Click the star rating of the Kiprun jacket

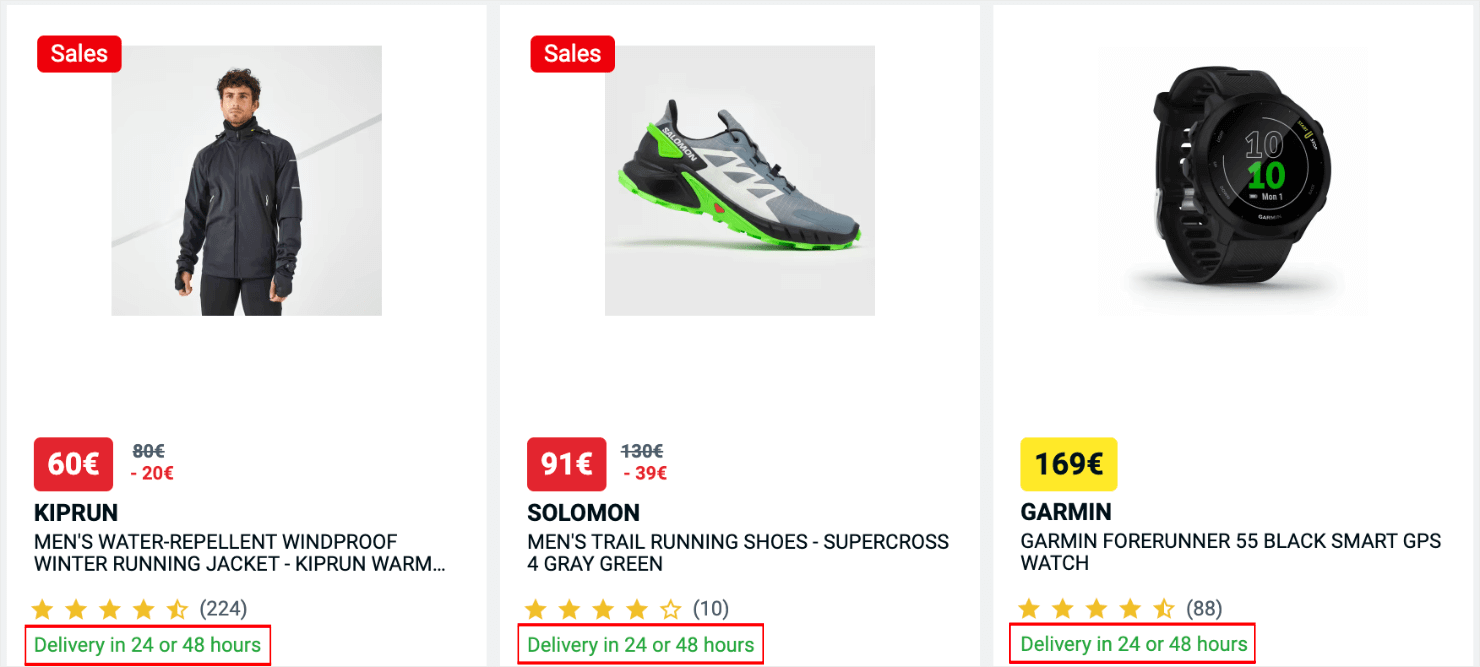109,609
